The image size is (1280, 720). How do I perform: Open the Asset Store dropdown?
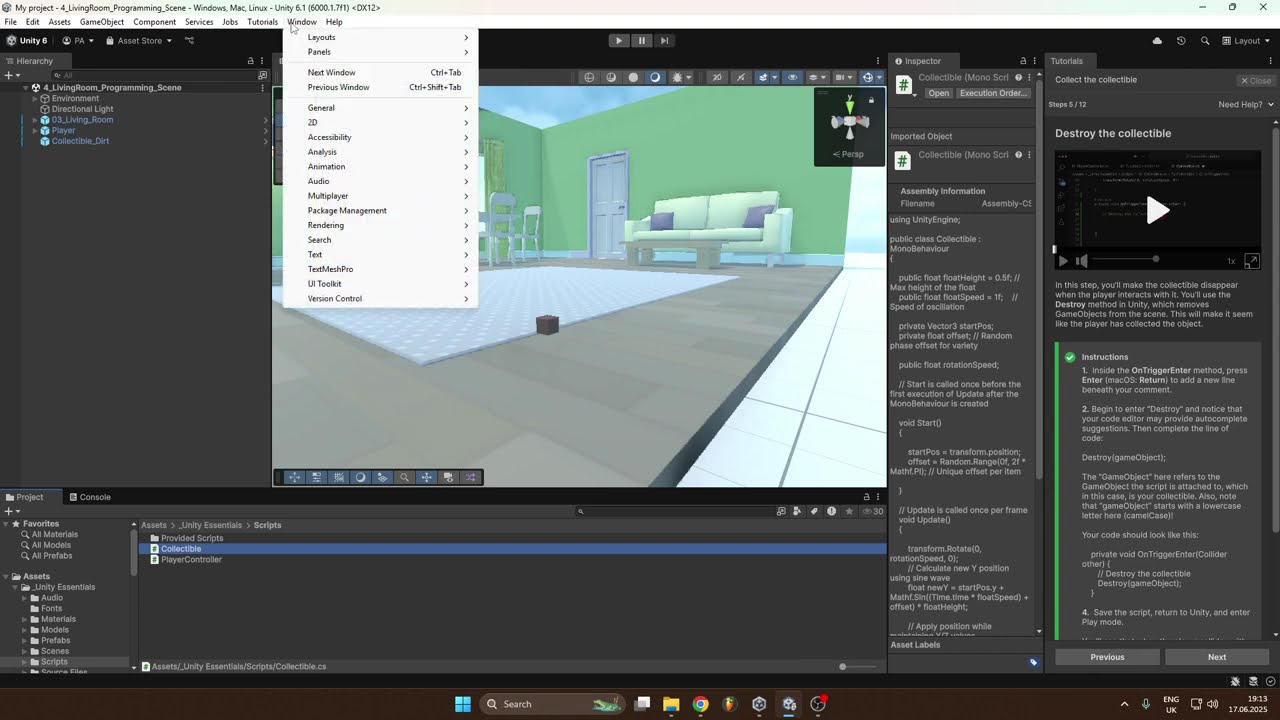[138, 41]
